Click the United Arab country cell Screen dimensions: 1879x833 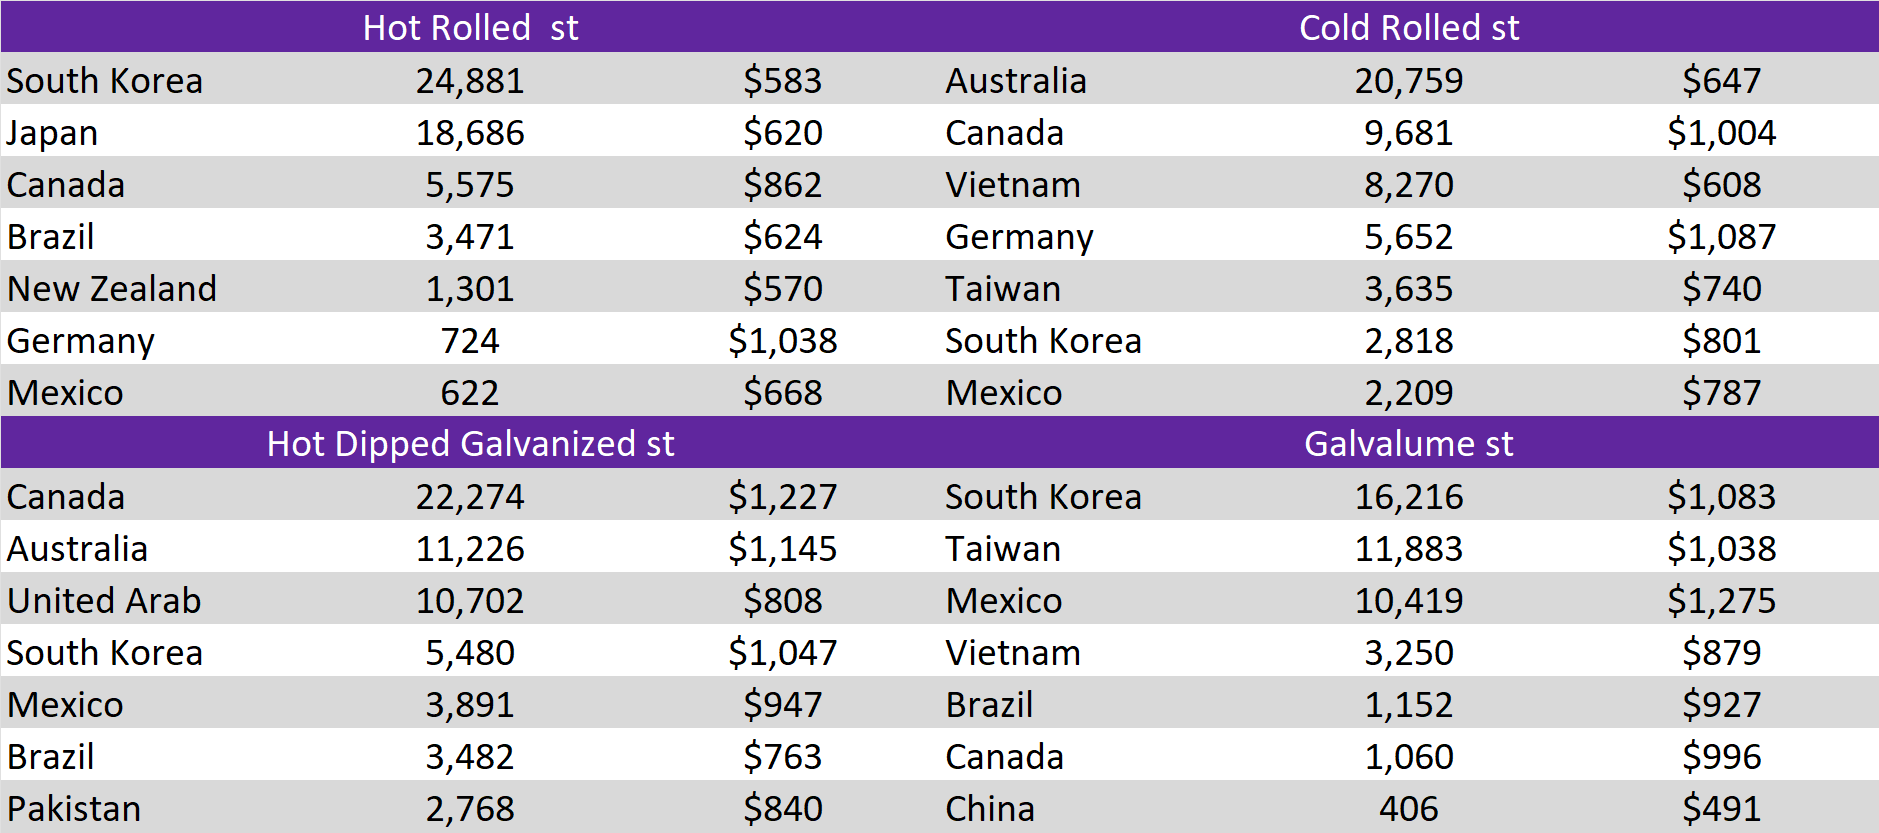coord(104,601)
